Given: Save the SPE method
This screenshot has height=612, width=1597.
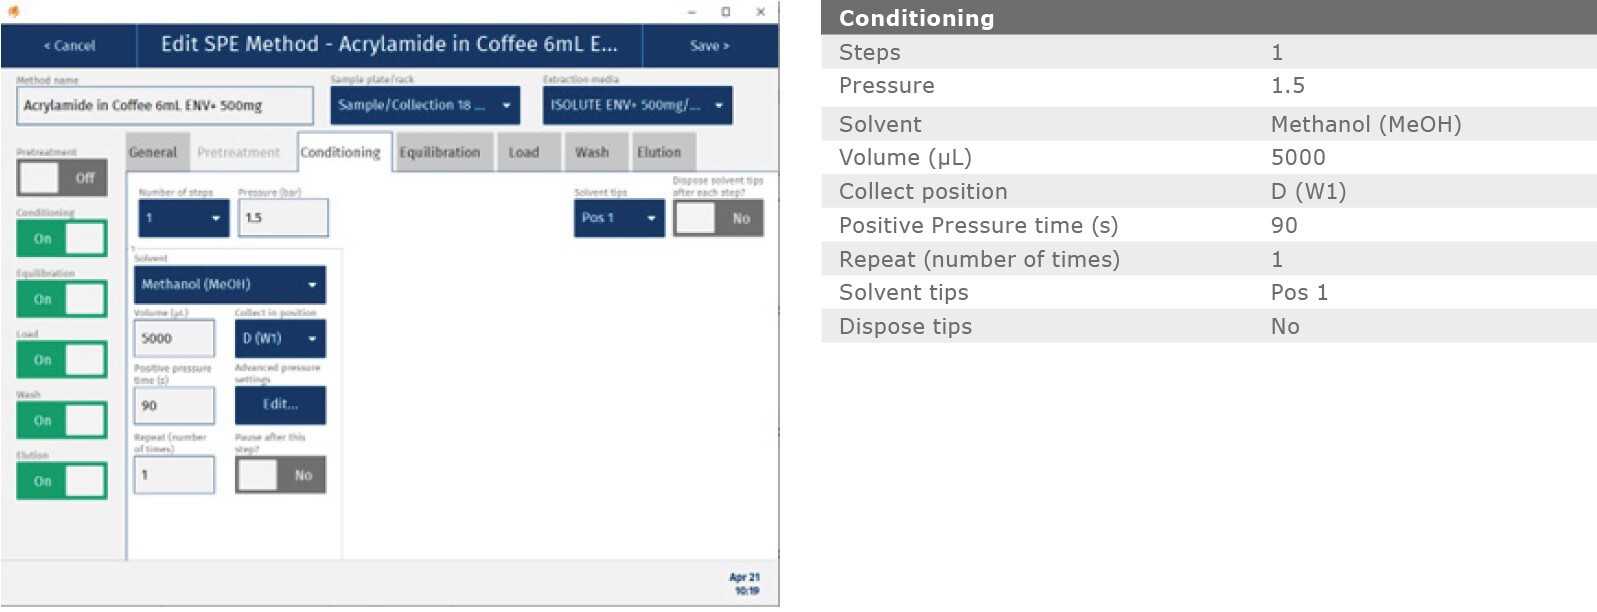Looking at the screenshot, I should click(709, 46).
